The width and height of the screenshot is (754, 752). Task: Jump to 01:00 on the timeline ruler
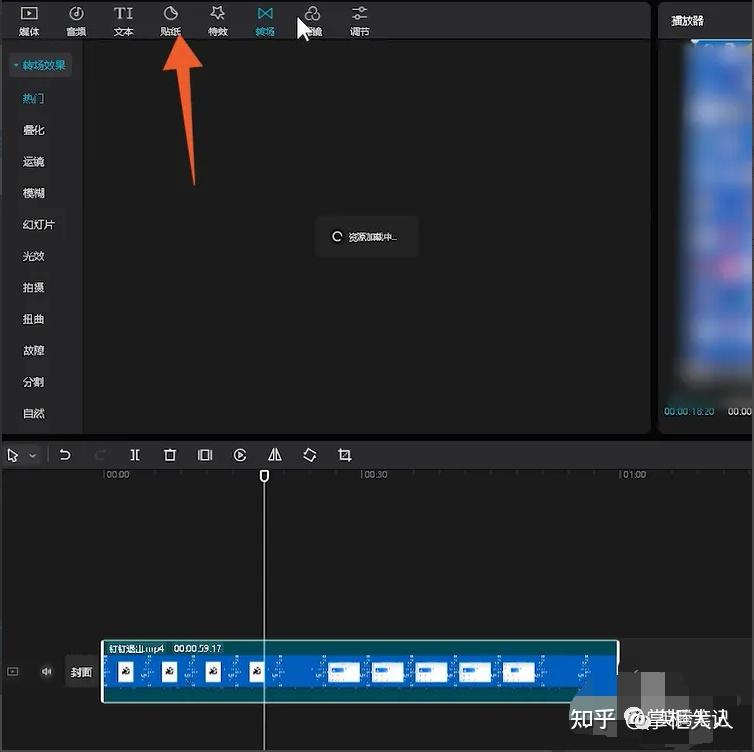[x=633, y=475]
